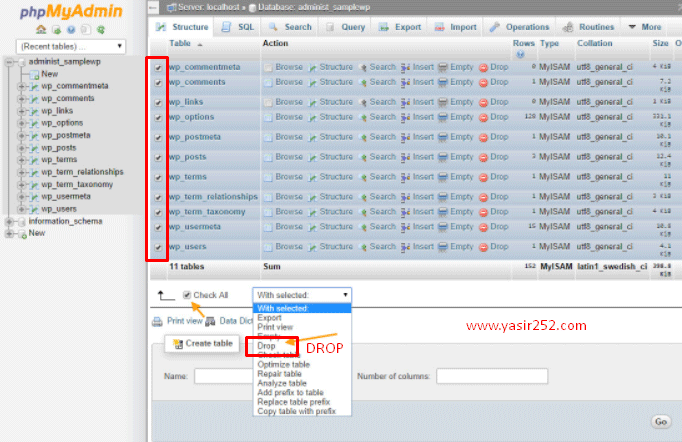Screen dimensions: 682x442
Task: Click the Browse icon for wp_commentmeta
Action: (268, 67)
